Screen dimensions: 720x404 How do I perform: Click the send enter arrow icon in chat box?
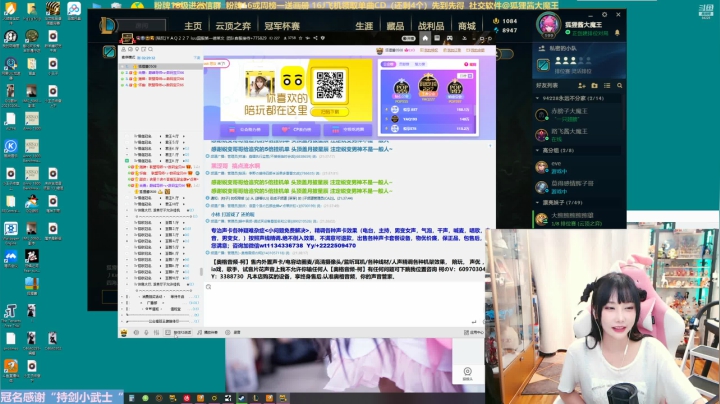pos(473,322)
